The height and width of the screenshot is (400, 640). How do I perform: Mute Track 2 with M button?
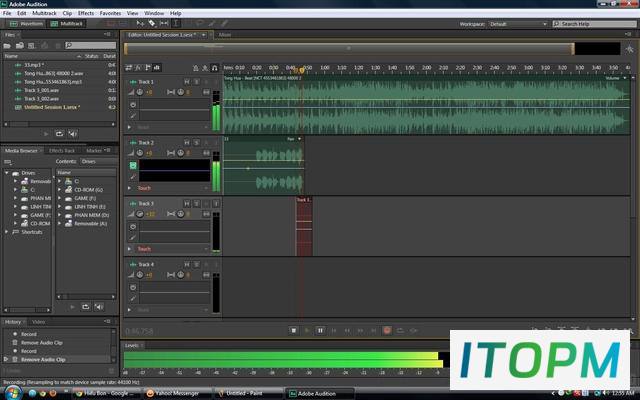click(x=187, y=143)
